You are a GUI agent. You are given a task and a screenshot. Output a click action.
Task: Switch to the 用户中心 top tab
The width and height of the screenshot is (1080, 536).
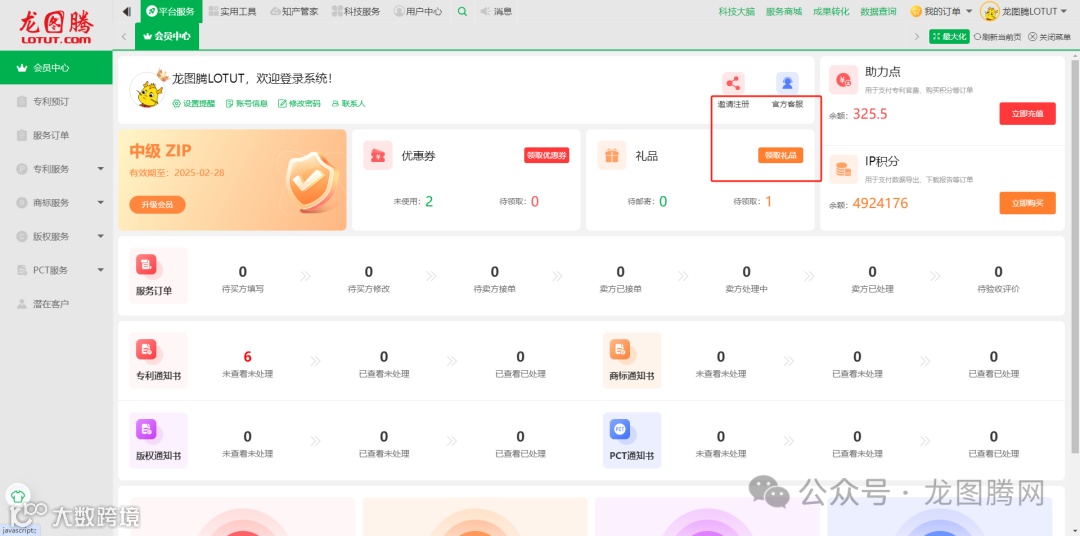[x=418, y=11]
